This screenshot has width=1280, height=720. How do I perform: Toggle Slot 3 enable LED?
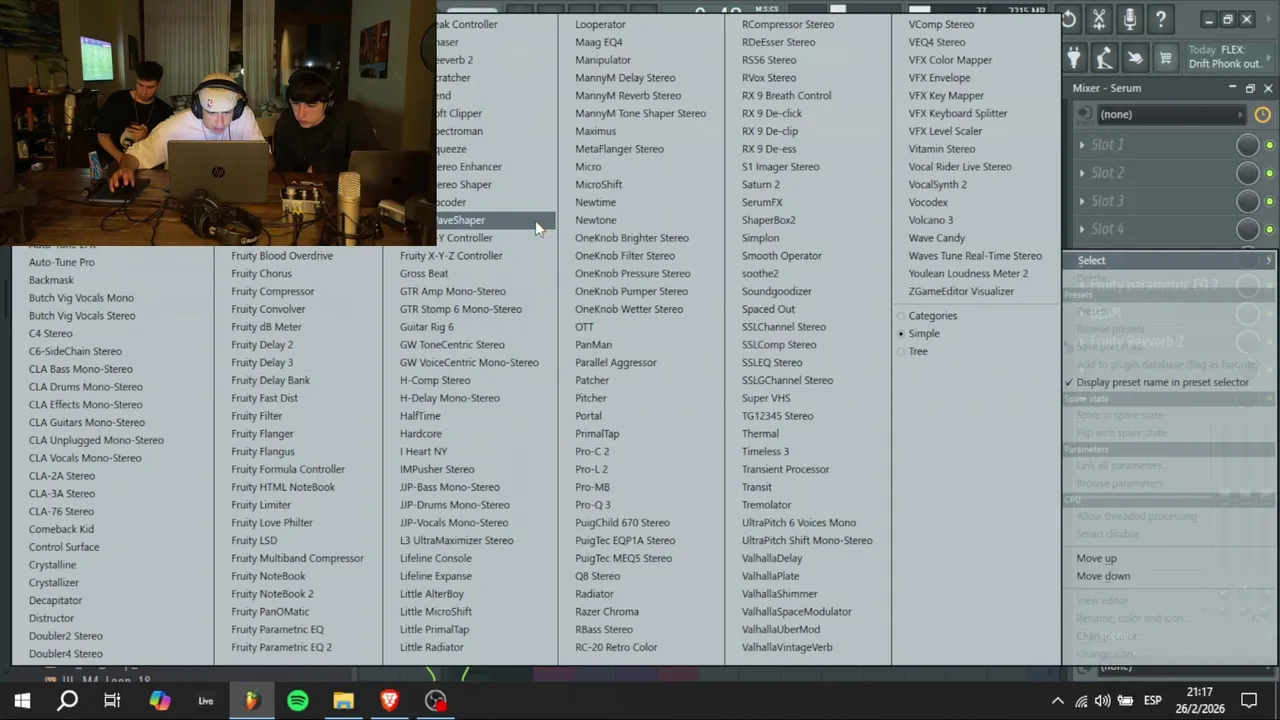[1269, 202]
